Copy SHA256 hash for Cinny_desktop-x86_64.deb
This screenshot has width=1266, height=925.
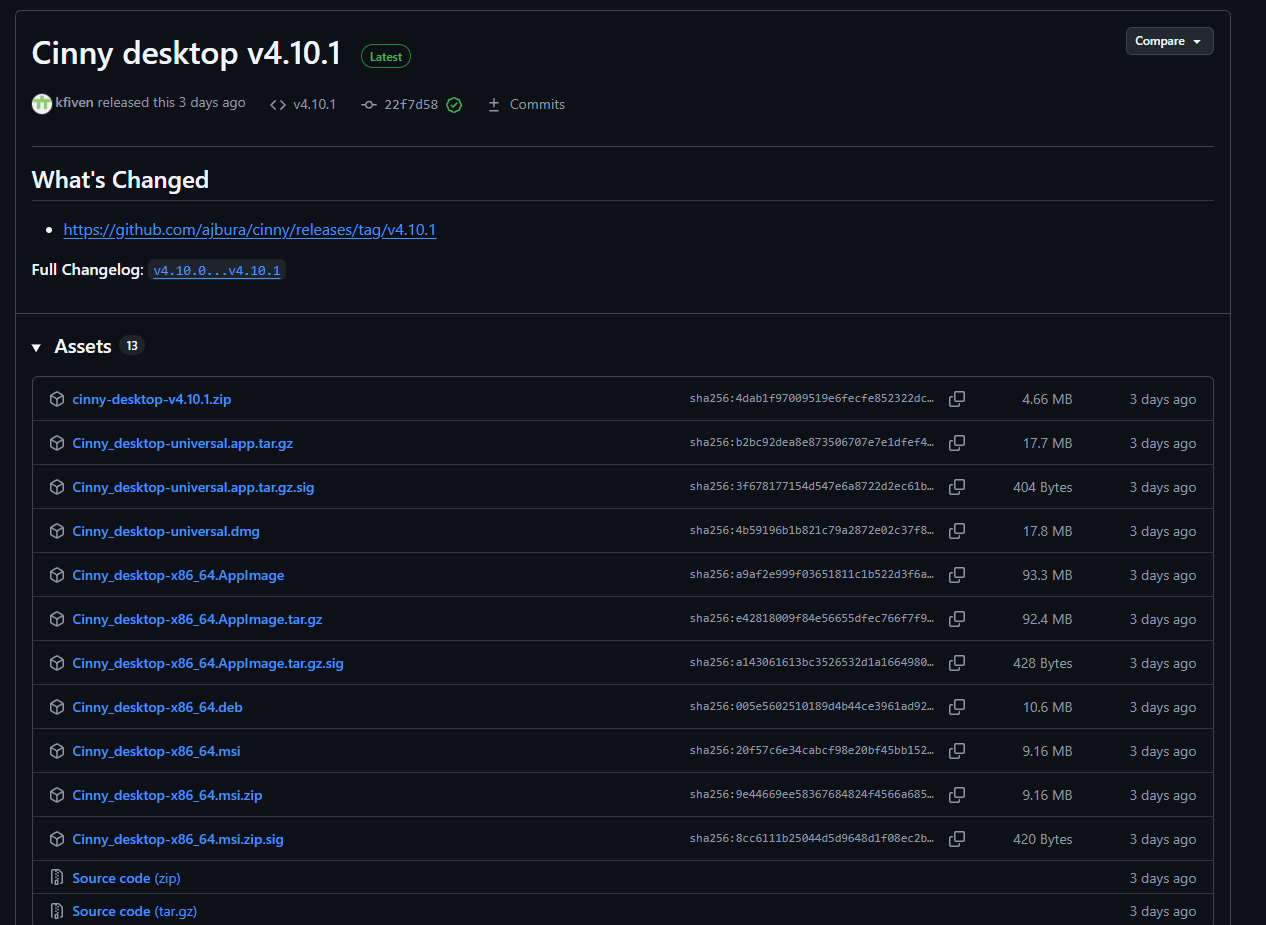(x=957, y=707)
